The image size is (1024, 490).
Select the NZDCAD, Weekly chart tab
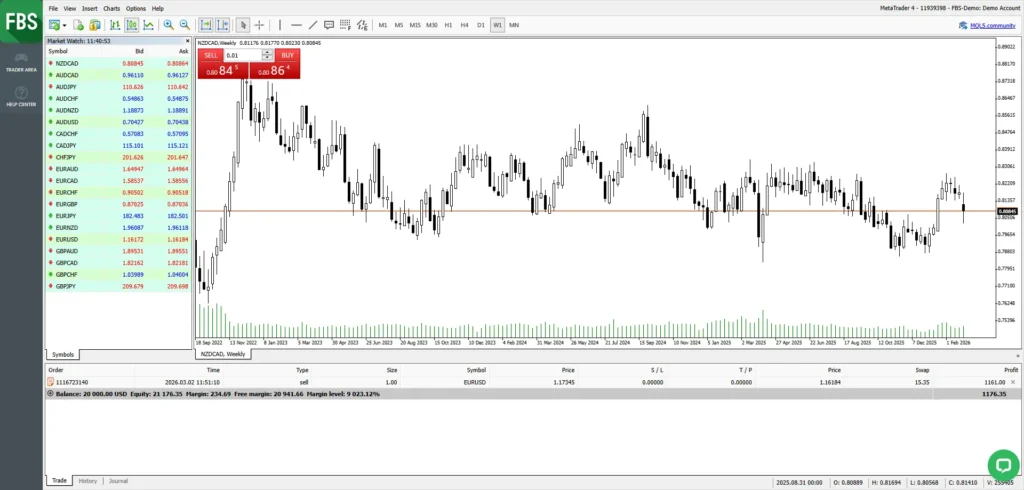point(223,354)
